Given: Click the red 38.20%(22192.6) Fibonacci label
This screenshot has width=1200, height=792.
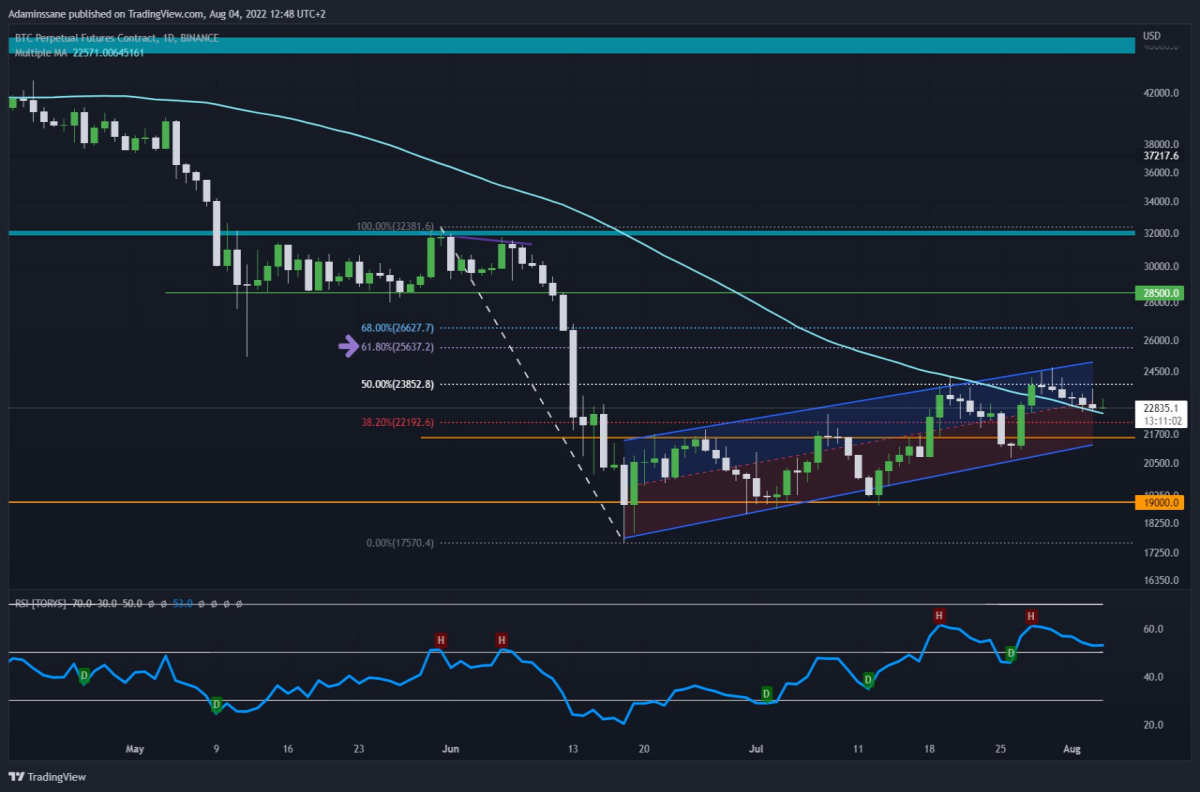Looking at the screenshot, I should pos(397,422).
